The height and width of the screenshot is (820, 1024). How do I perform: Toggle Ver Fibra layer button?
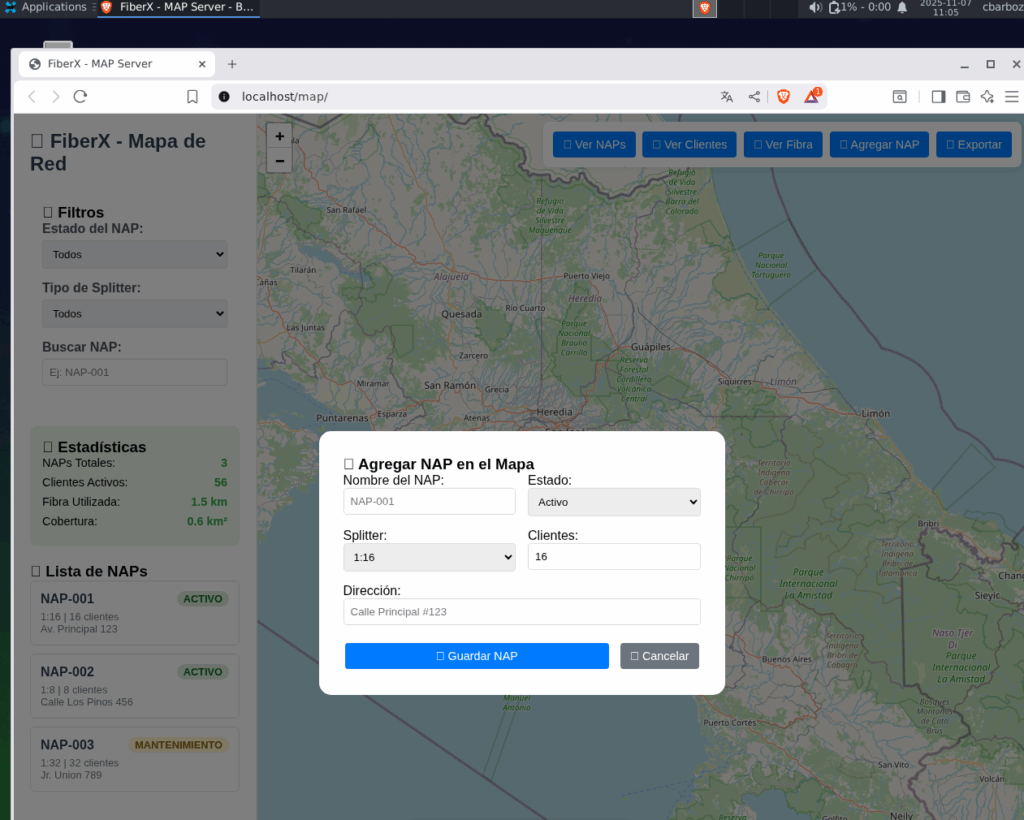pyautogui.click(x=784, y=145)
